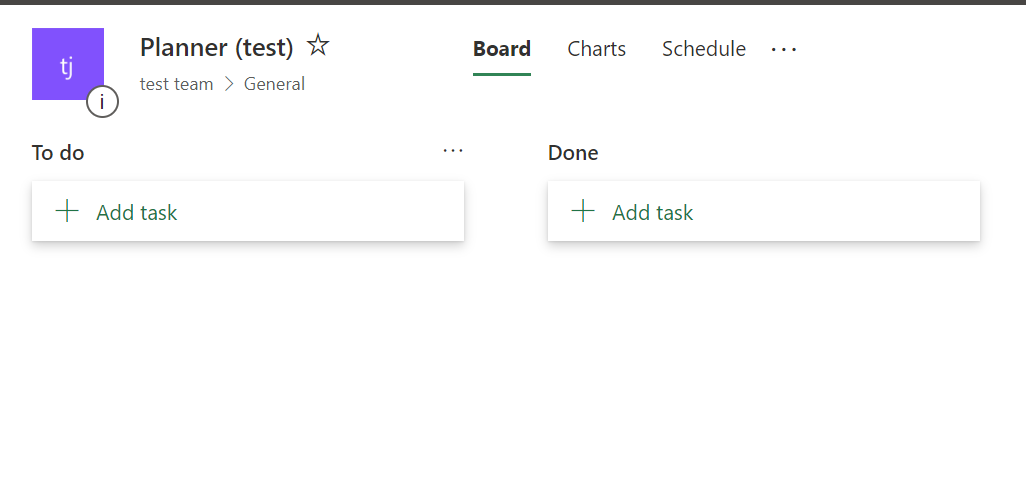
Task: Open the test team breadcrumb link
Action: (x=176, y=84)
